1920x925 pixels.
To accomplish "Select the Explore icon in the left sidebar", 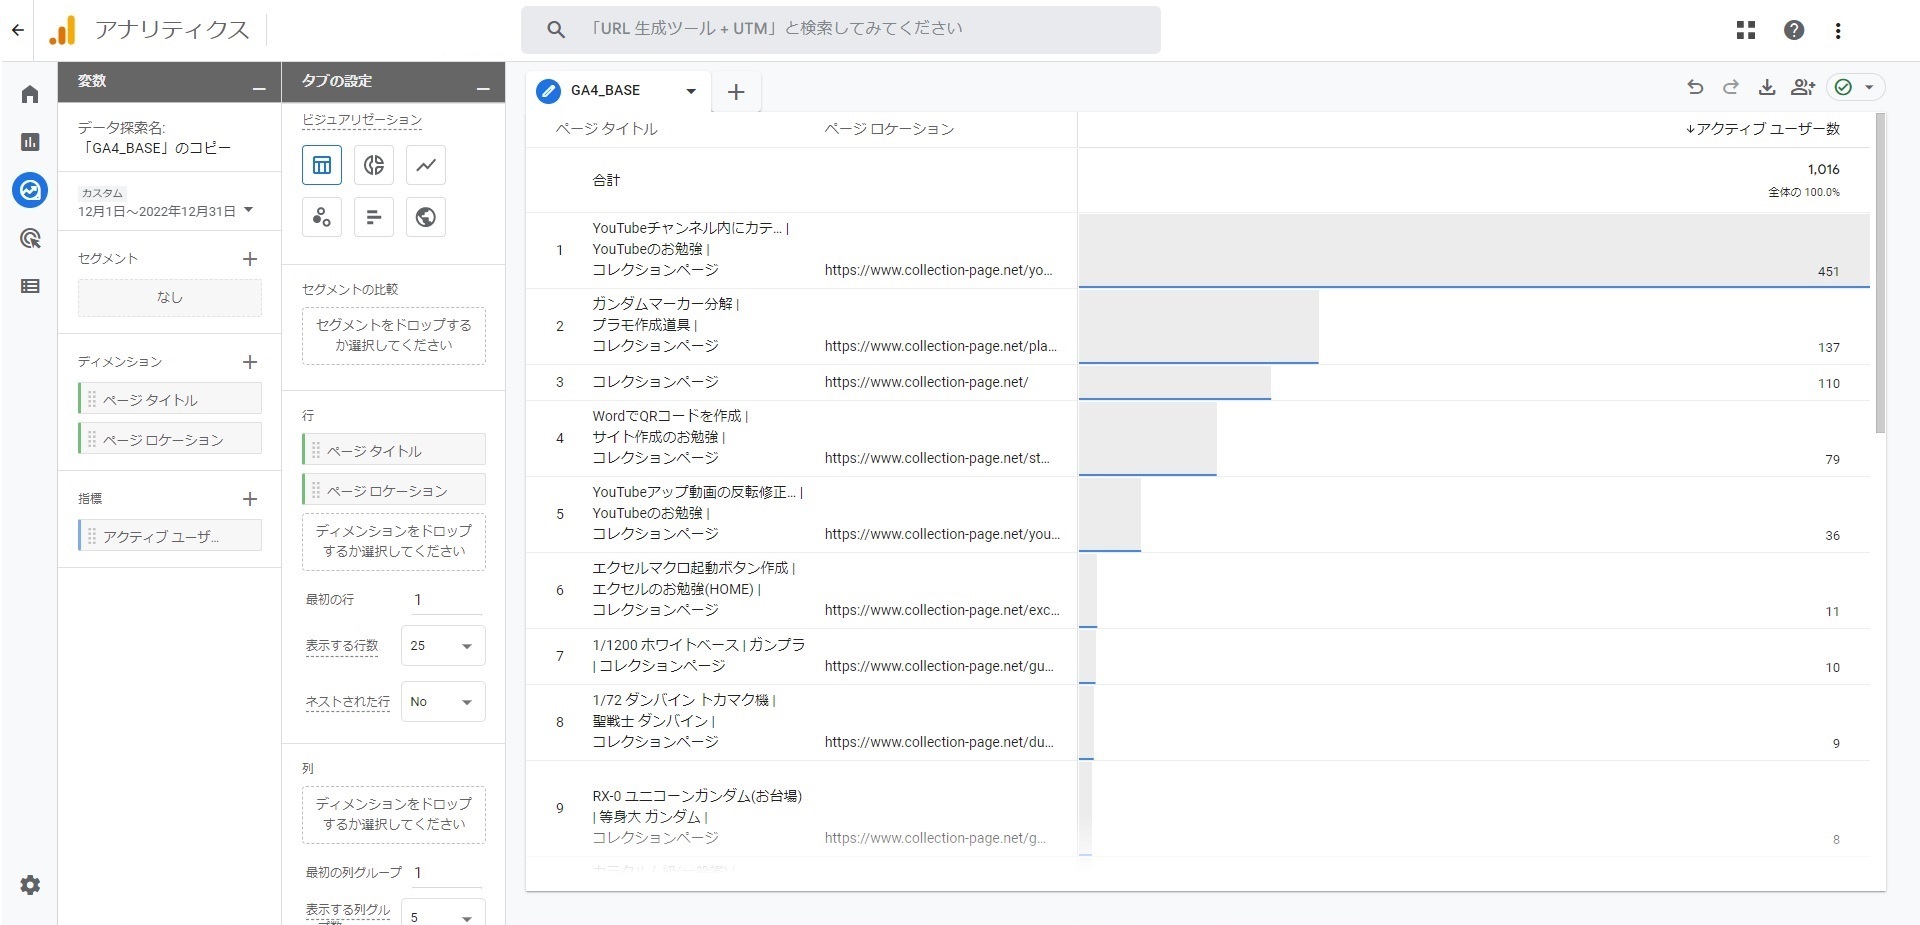I will [30, 190].
